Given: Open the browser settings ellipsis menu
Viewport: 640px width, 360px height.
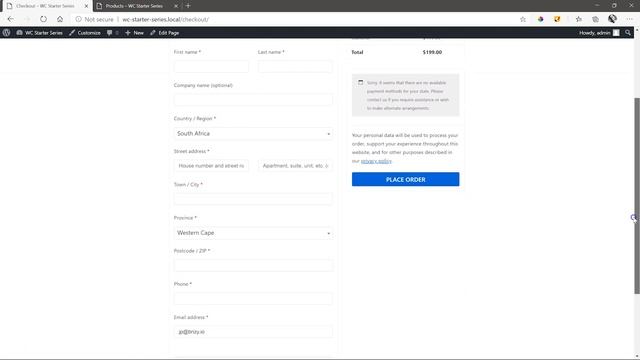Looking at the screenshot, I should coord(629,19).
